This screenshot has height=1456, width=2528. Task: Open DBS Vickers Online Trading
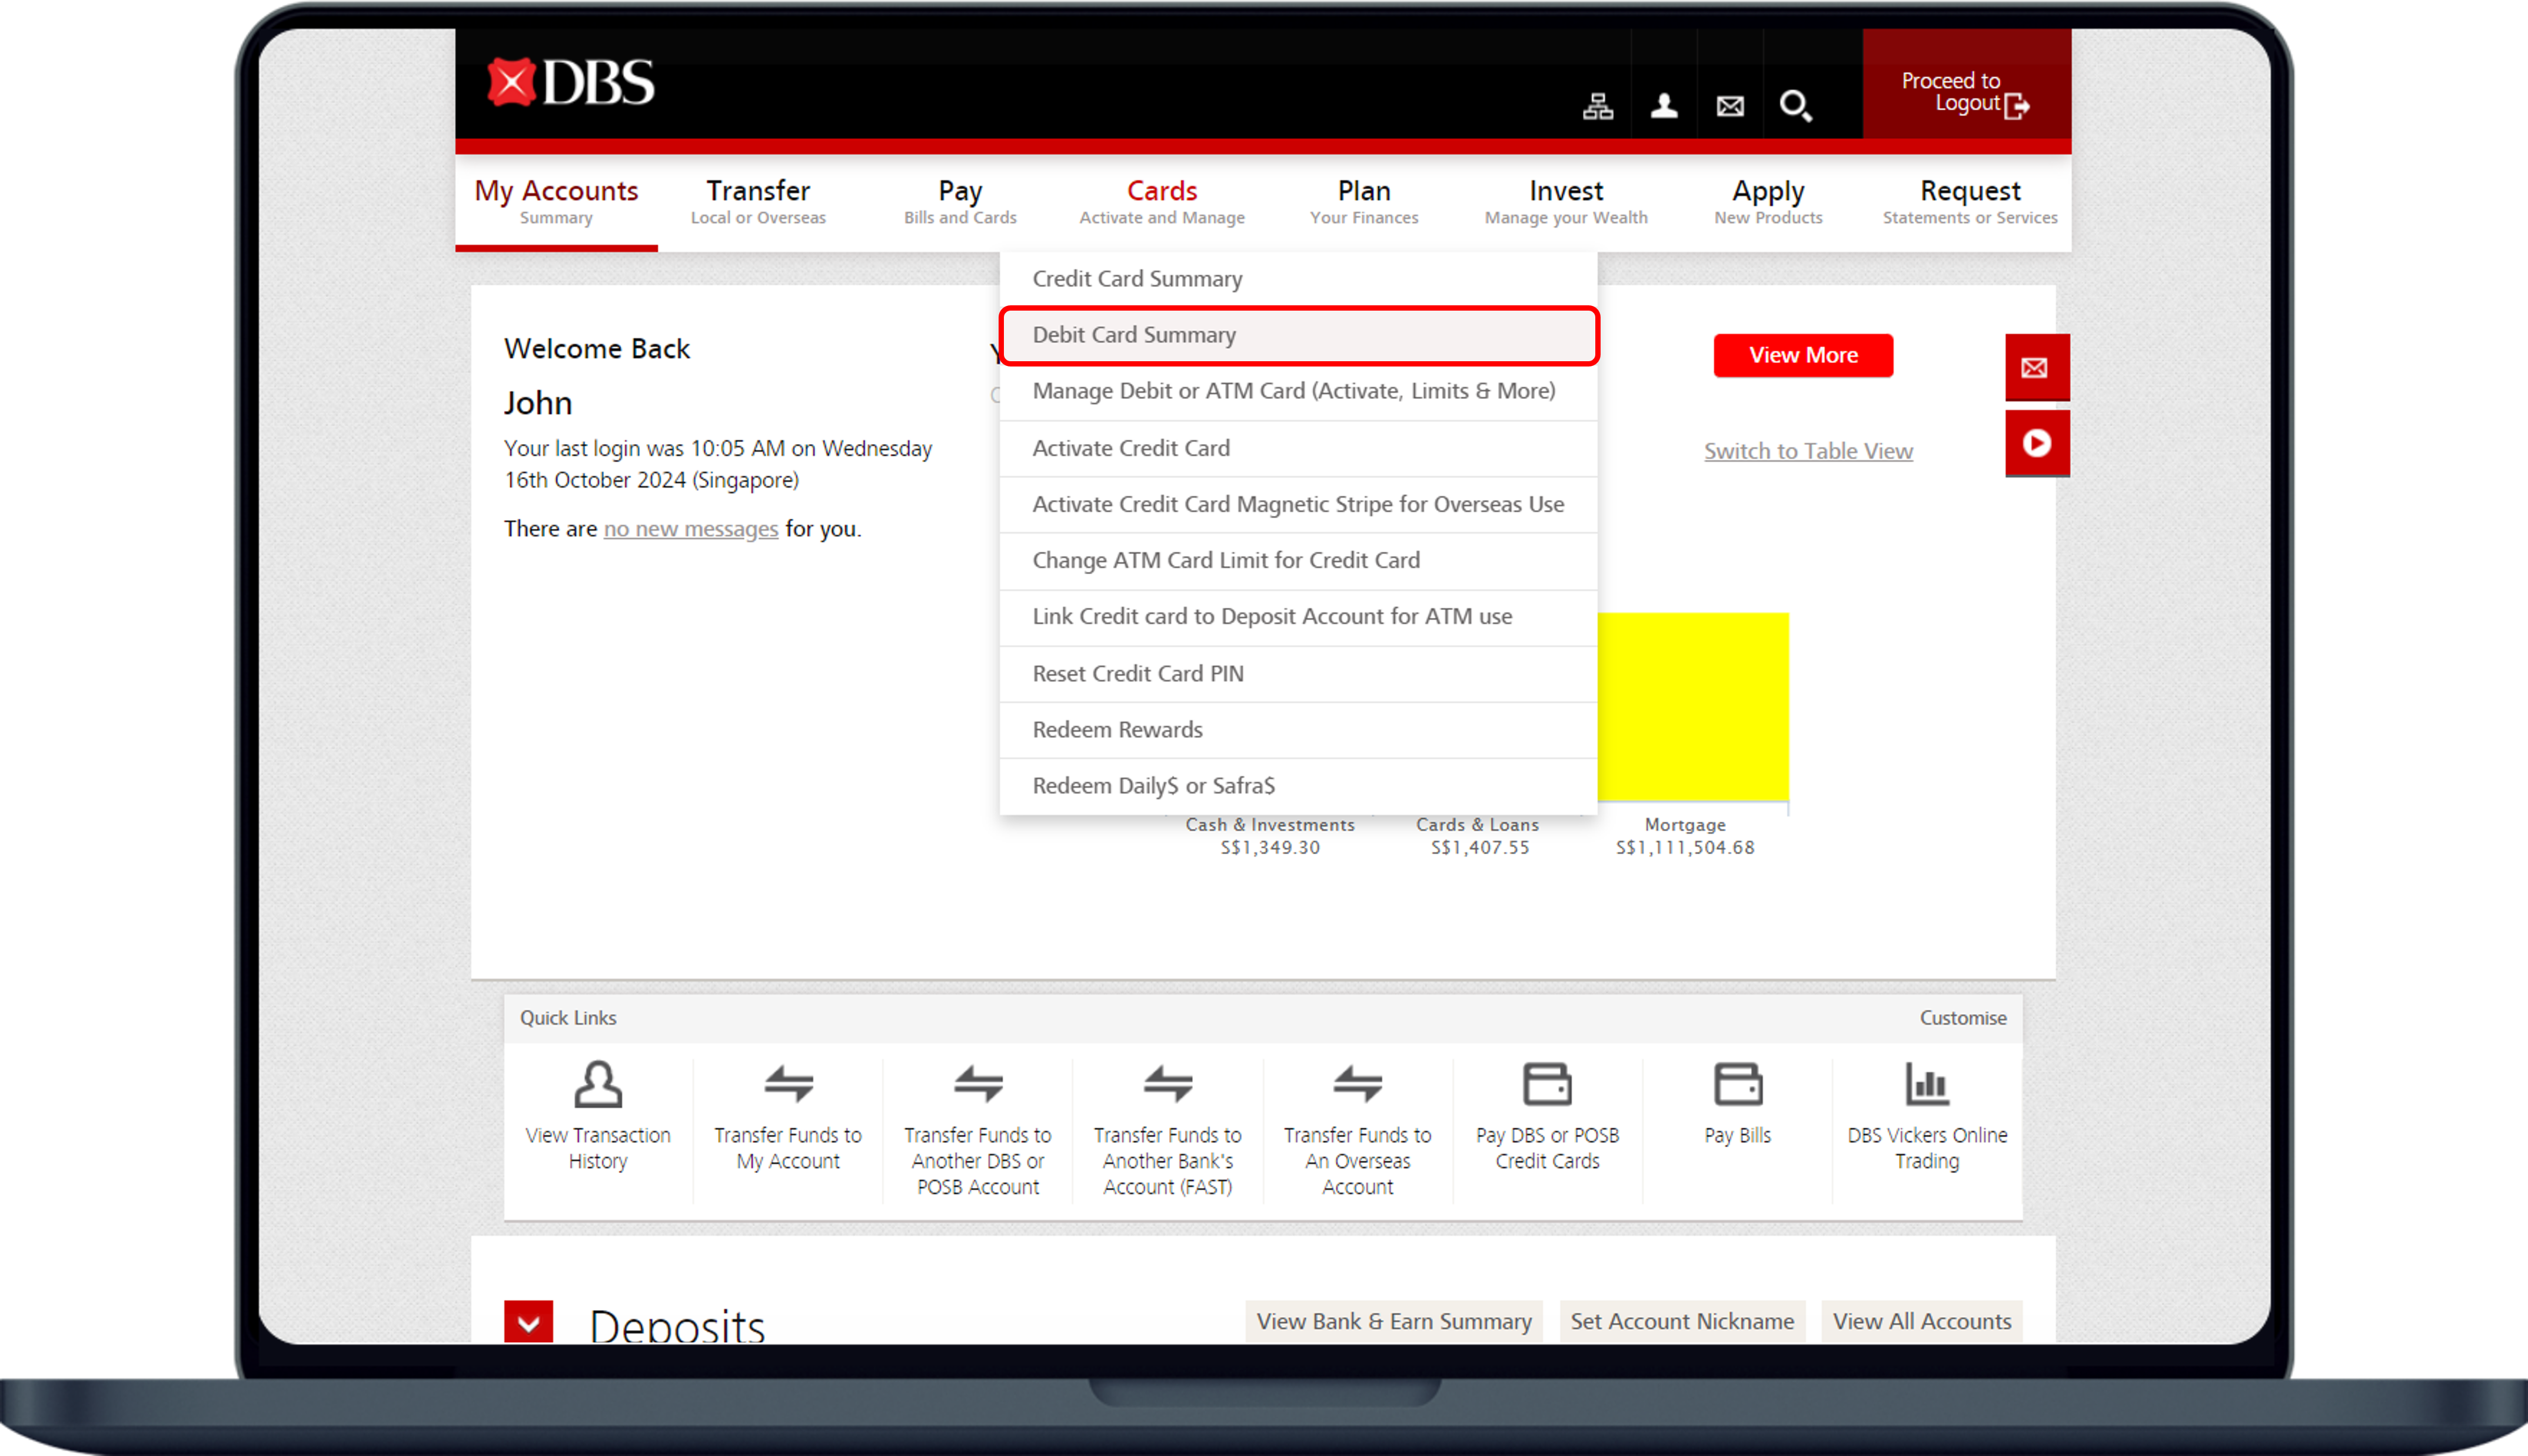[x=1927, y=1117]
